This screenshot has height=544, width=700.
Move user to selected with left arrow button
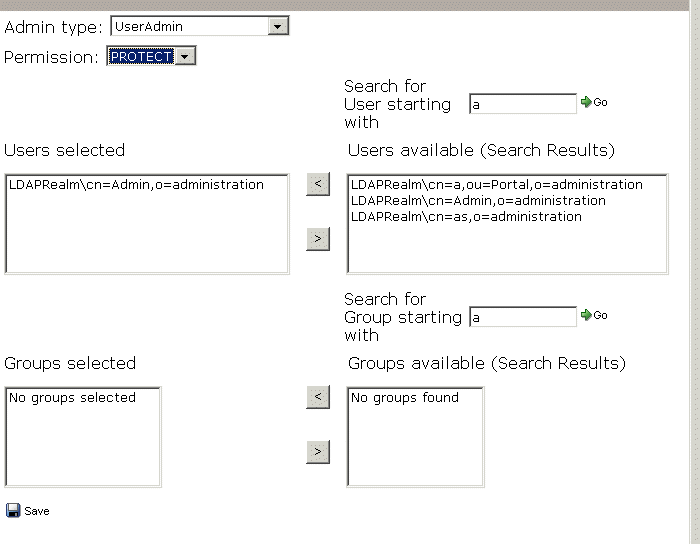317,185
